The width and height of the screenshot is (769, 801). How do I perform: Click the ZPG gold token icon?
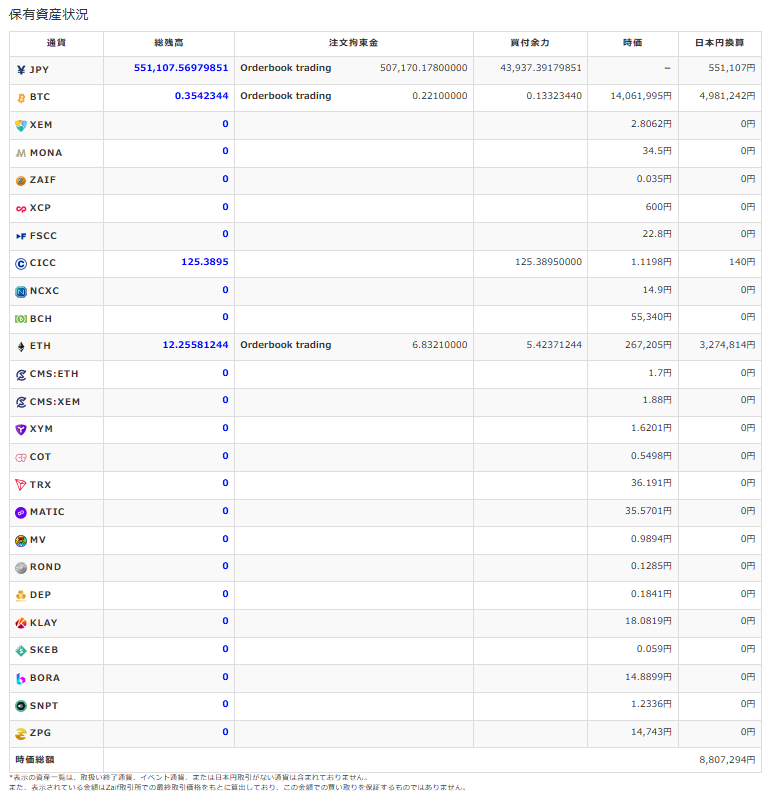pyautogui.click(x=21, y=734)
